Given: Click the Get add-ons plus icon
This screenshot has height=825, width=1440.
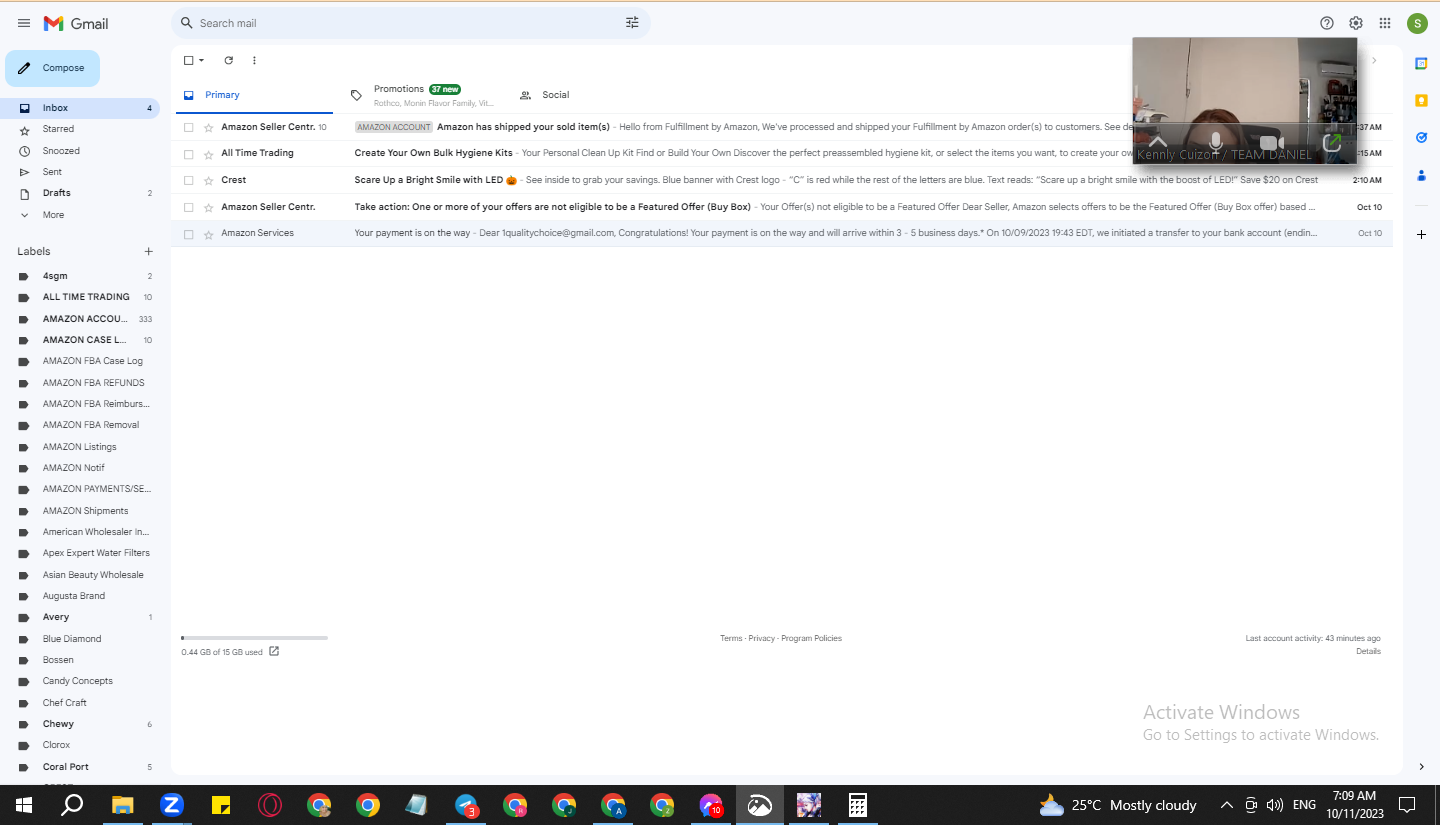Looking at the screenshot, I should (x=1421, y=234).
